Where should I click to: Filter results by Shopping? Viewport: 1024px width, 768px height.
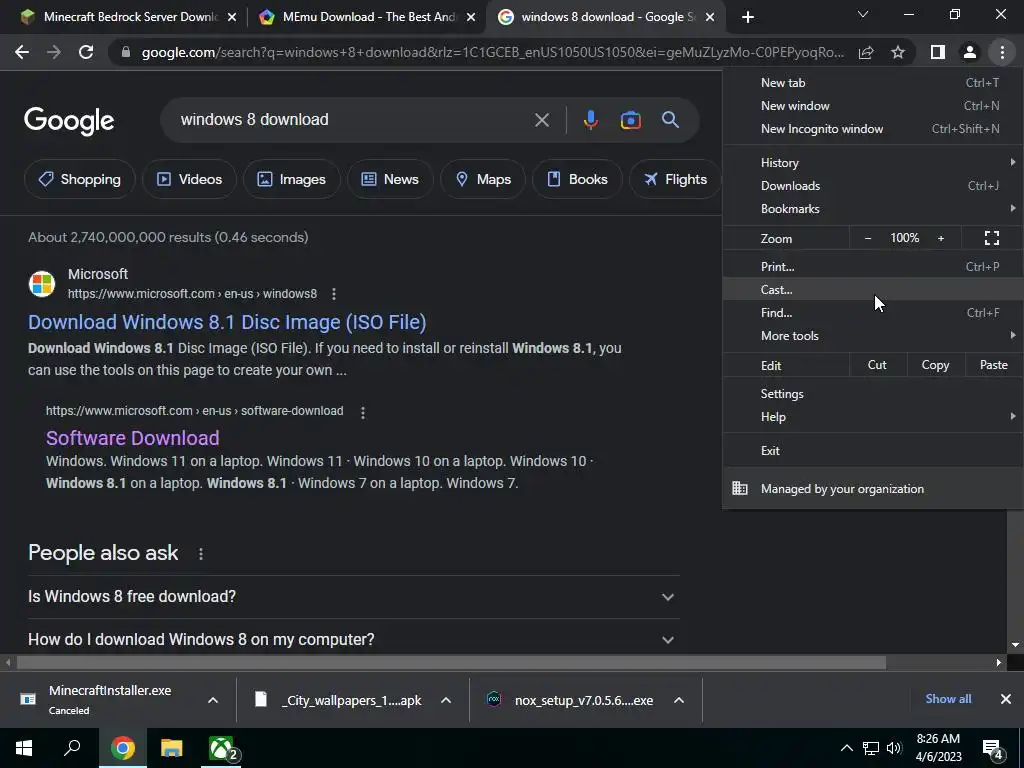pyautogui.click(x=80, y=179)
